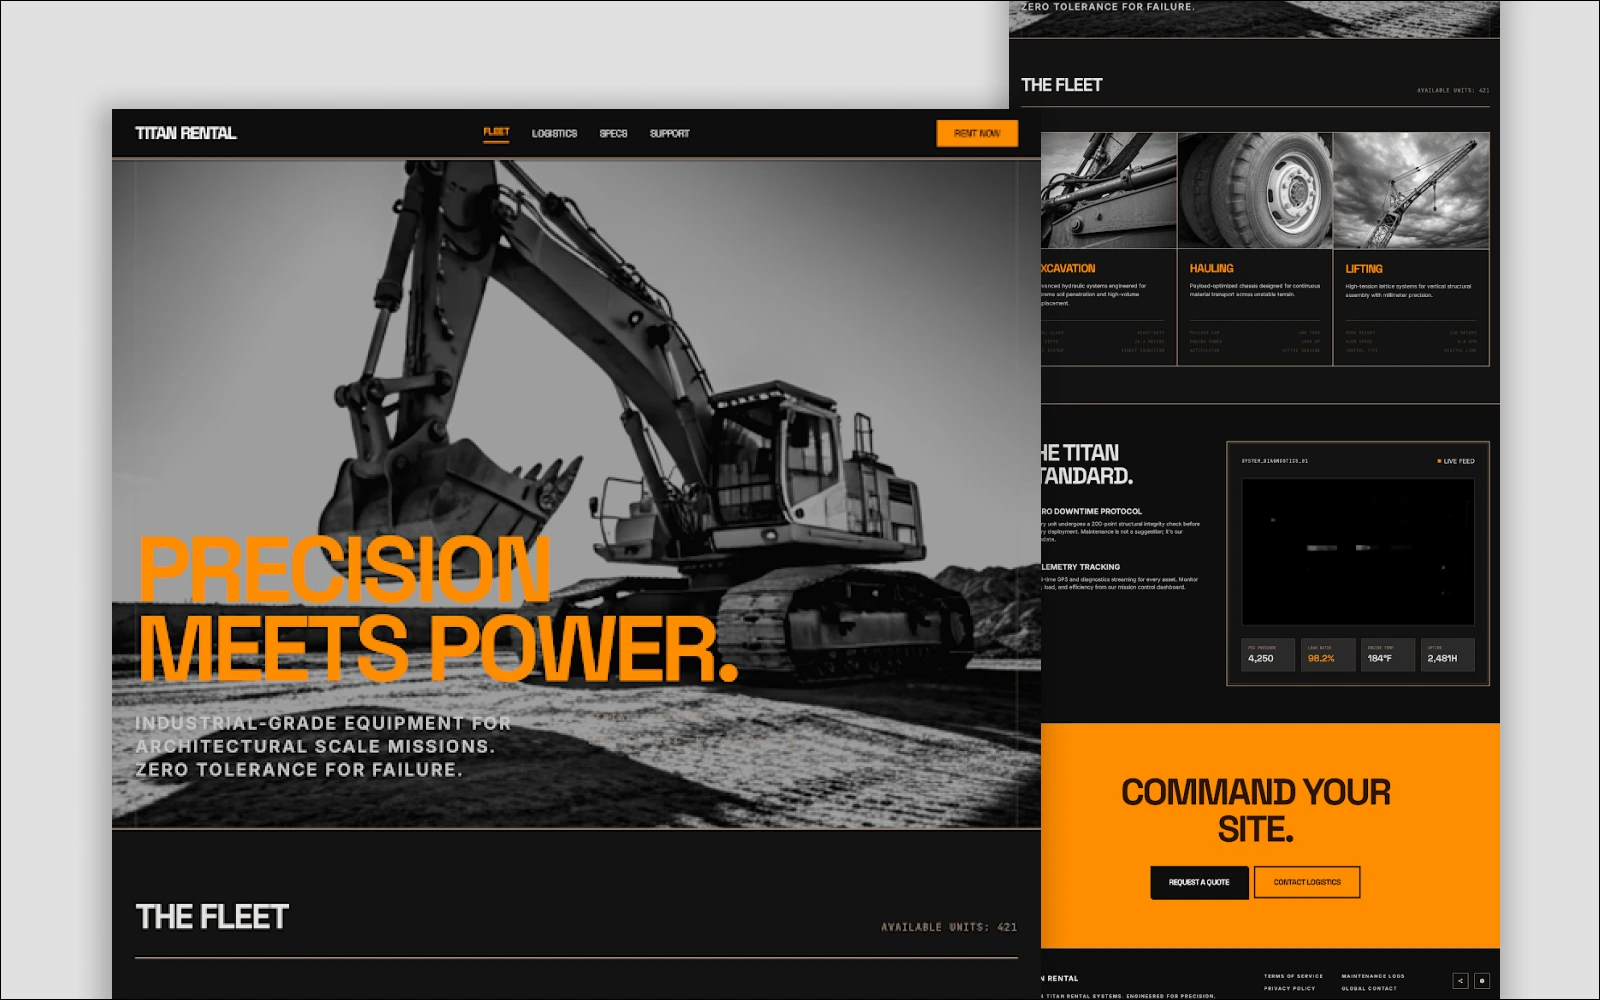
Task: Click the orange RENT NOW button
Action: pyautogui.click(x=977, y=132)
